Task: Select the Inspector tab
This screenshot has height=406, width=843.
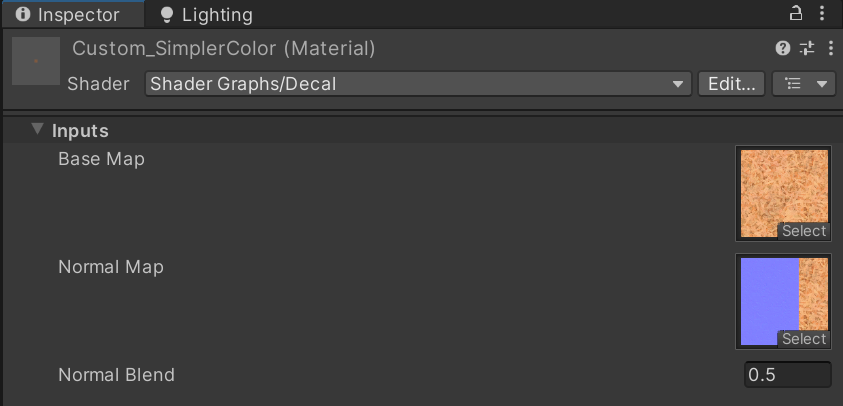Action: pyautogui.click(x=72, y=15)
